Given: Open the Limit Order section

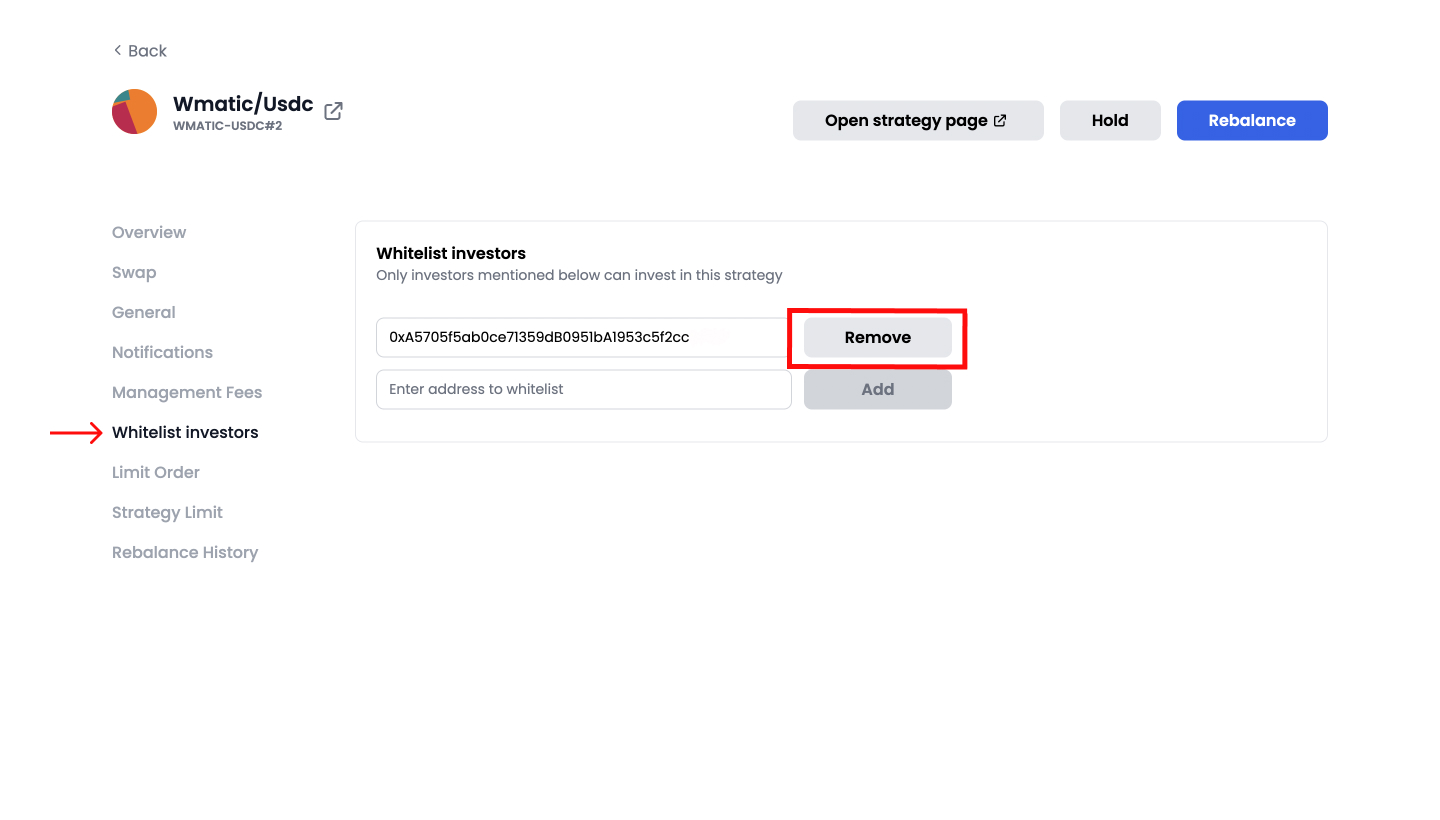Looking at the screenshot, I should coord(156,473).
